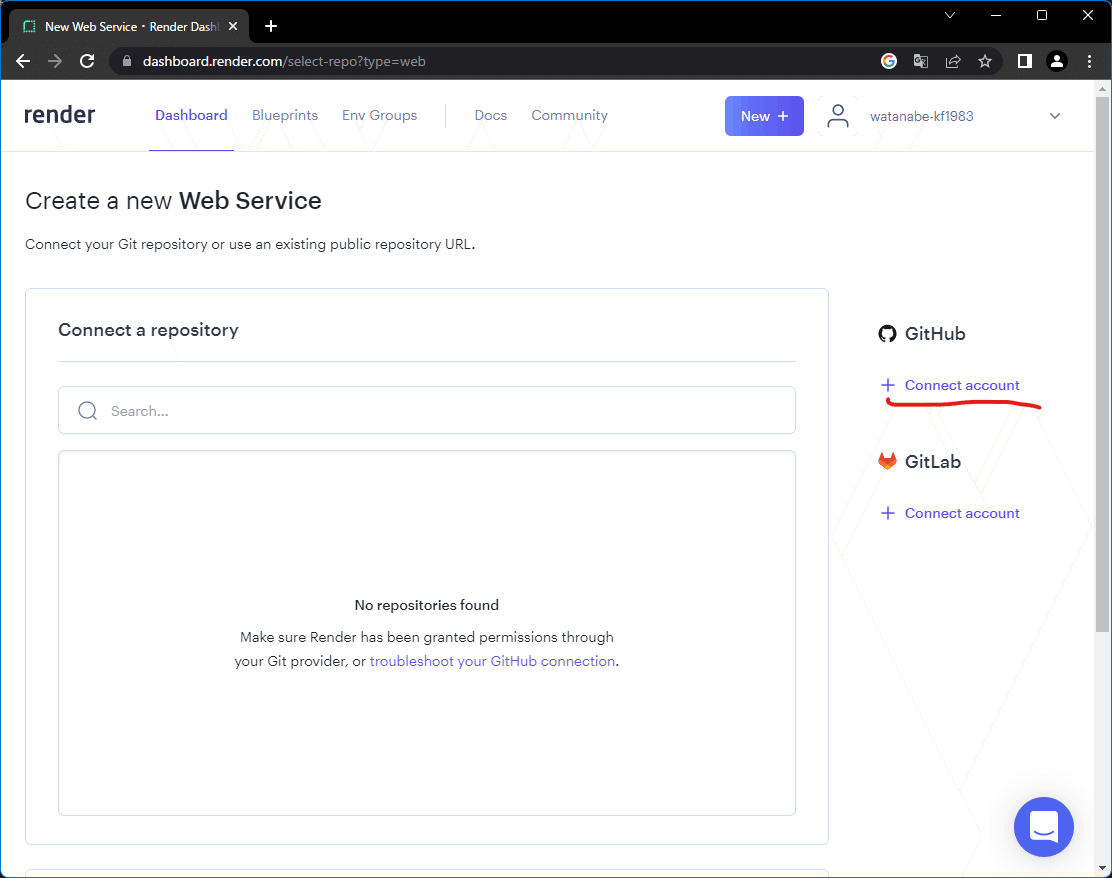Click the GitHub provider label
1112x878 pixels.
935,333
